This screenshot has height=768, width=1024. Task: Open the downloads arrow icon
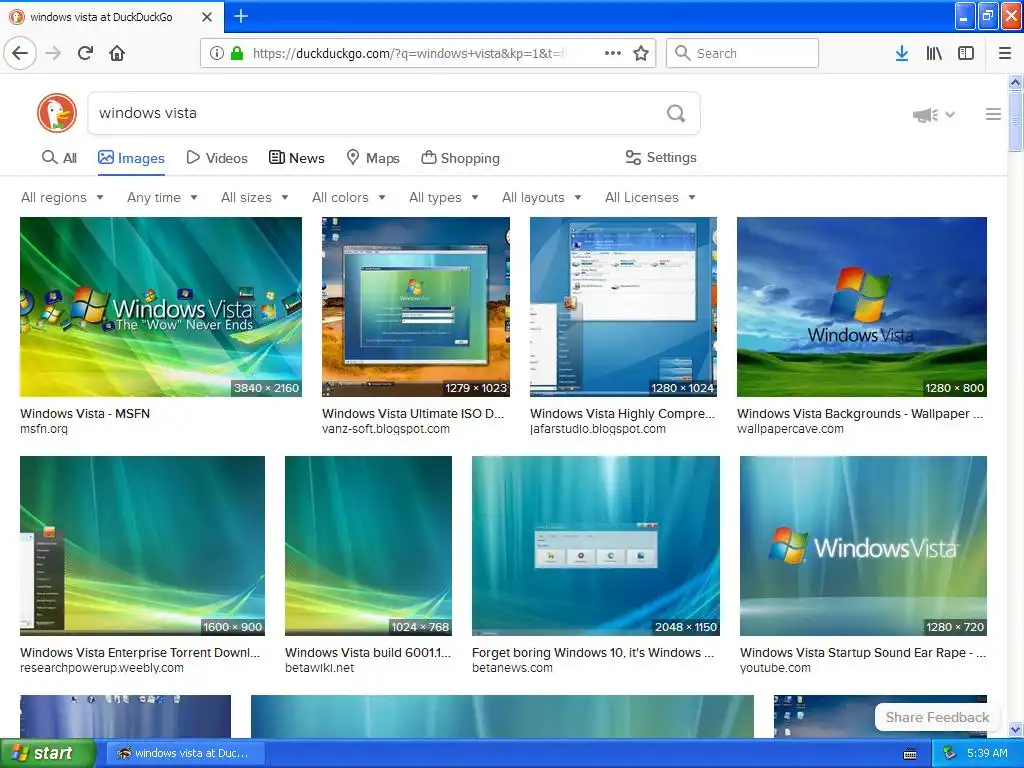(901, 53)
